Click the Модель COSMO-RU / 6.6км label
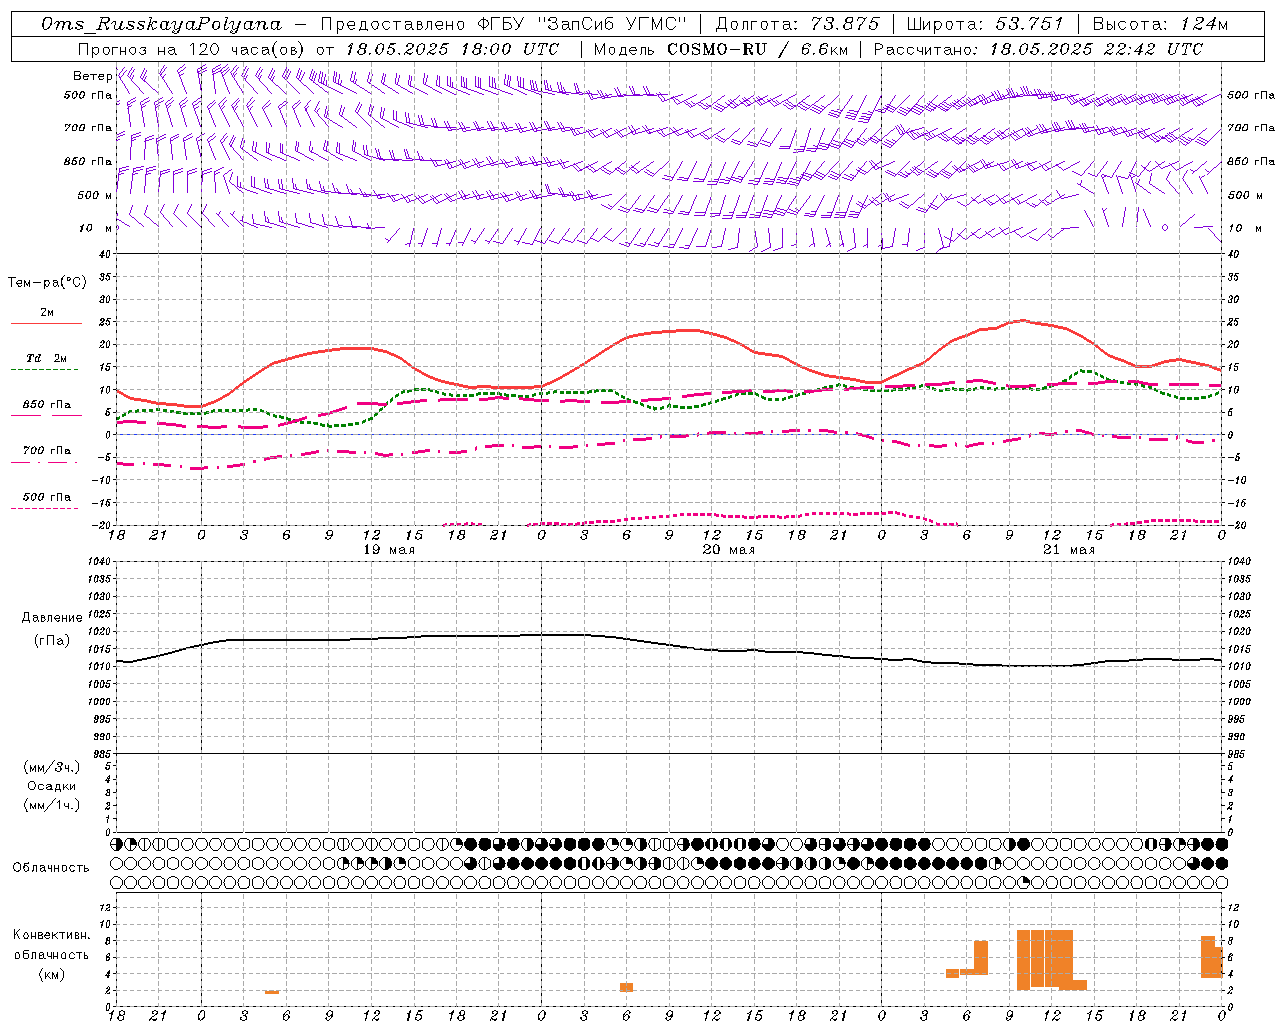The image size is (1280, 1024). 720,49
